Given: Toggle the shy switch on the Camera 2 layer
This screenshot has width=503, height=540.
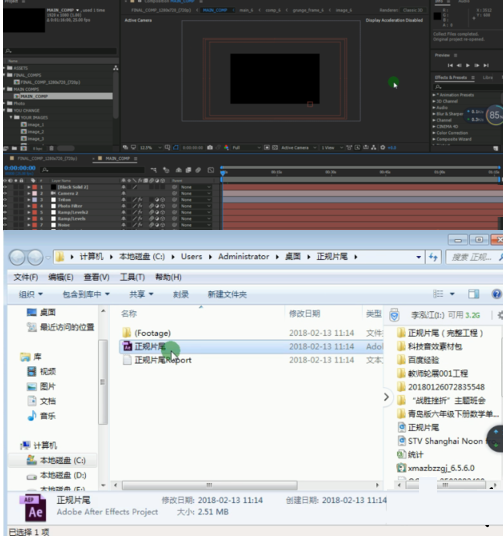Looking at the screenshot, I should [x=123, y=193].
